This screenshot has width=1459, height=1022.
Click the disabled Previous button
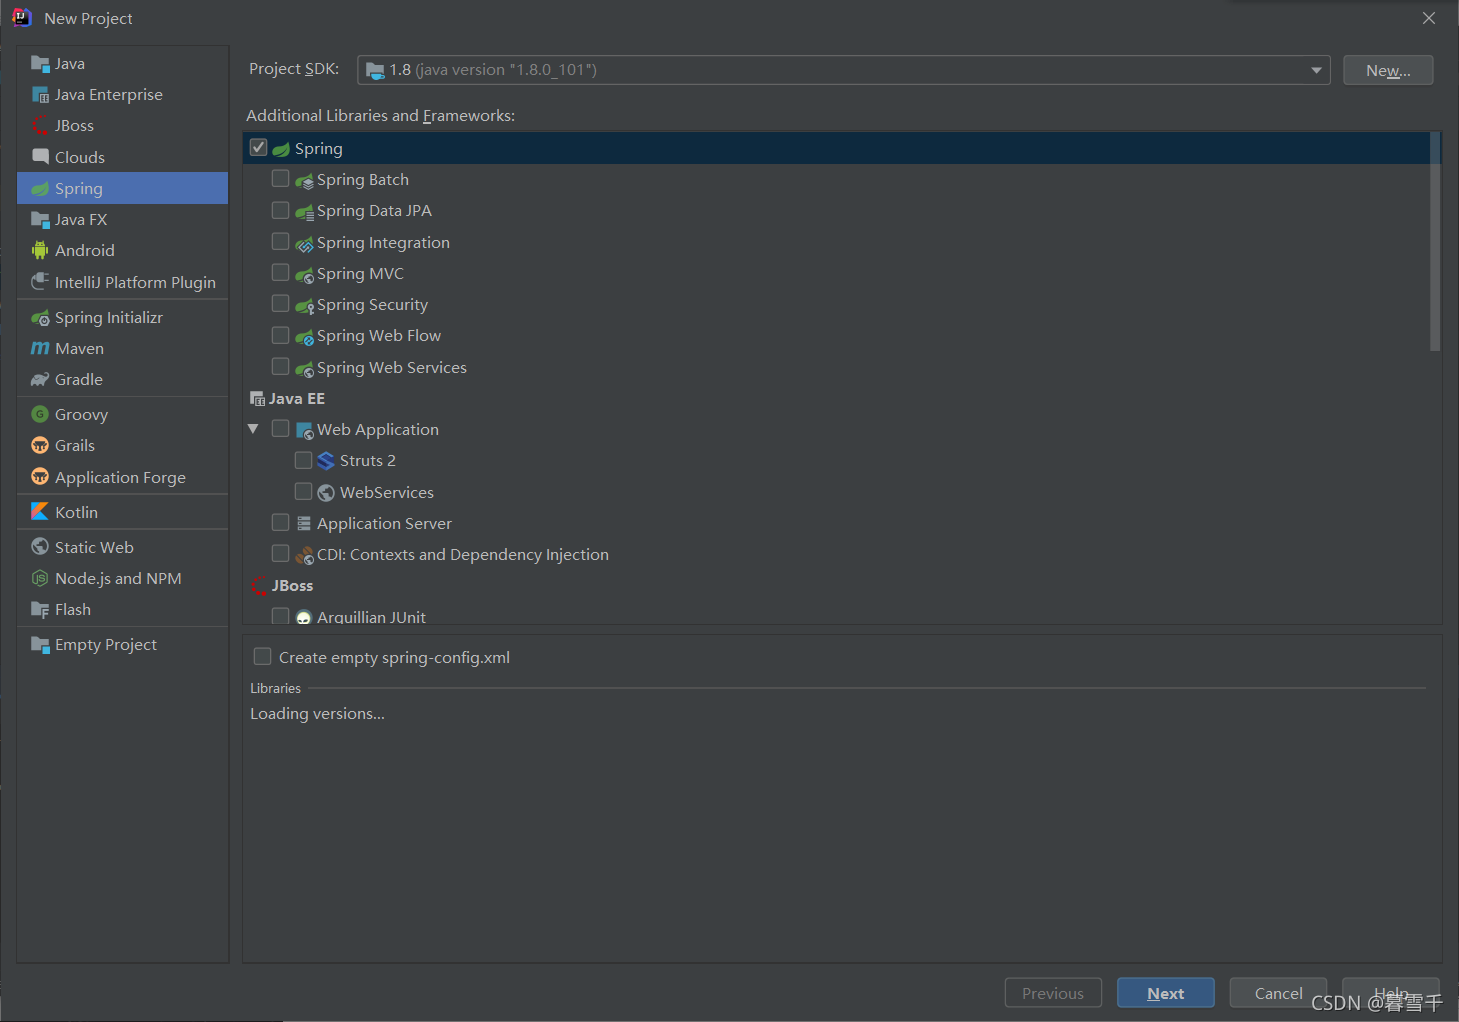pyautogui.click(x=1053, y=993)
